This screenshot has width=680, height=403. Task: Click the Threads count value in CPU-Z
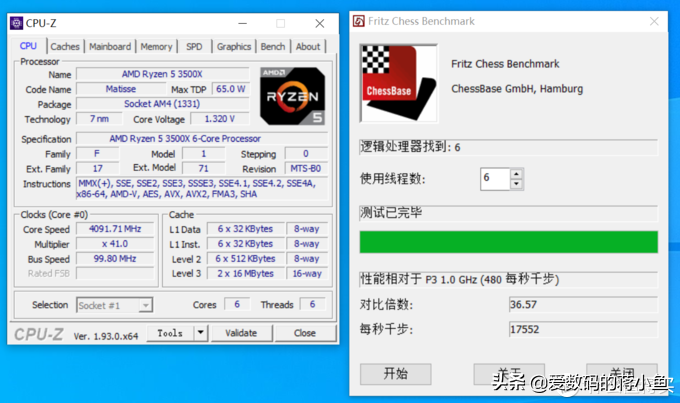point(313,305)
